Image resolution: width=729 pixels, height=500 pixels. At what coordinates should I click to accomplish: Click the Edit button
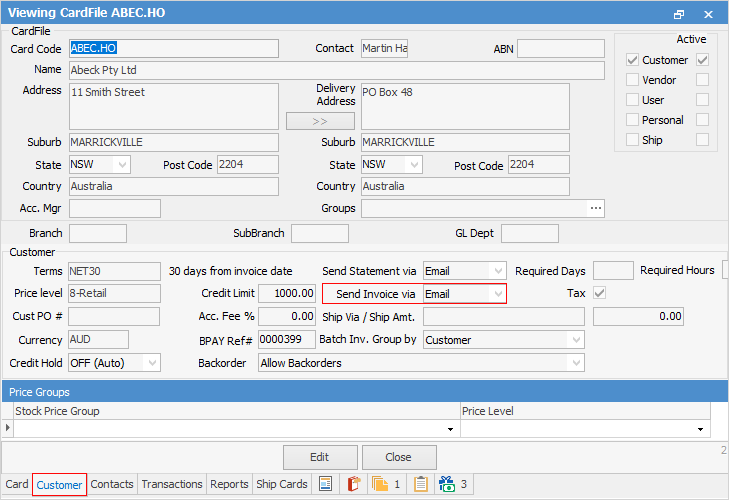pyautogui.click(x=319, y=457)
